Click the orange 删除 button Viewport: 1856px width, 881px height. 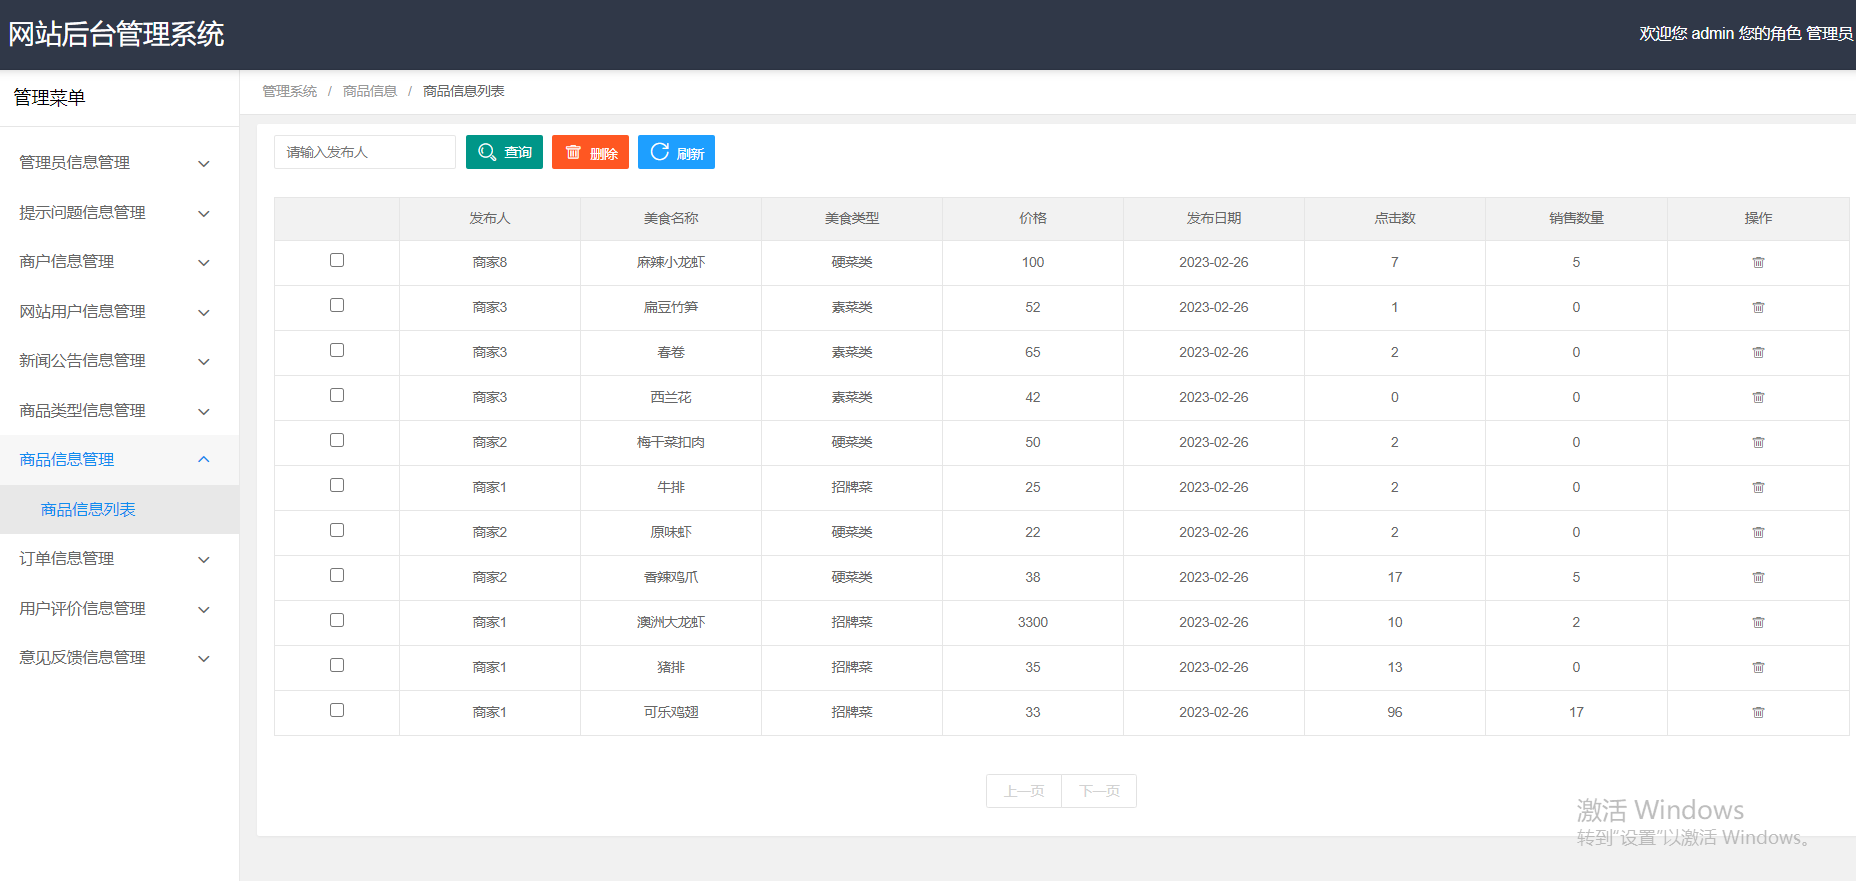coord(590,152)
